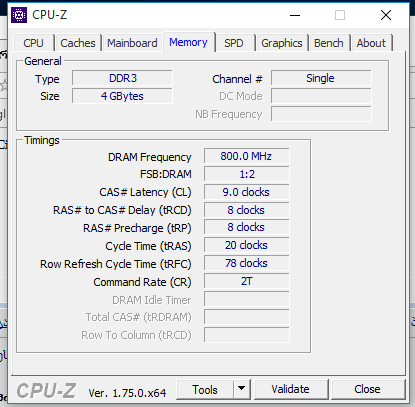Click the CAS# Latency value box

[246, 192]
